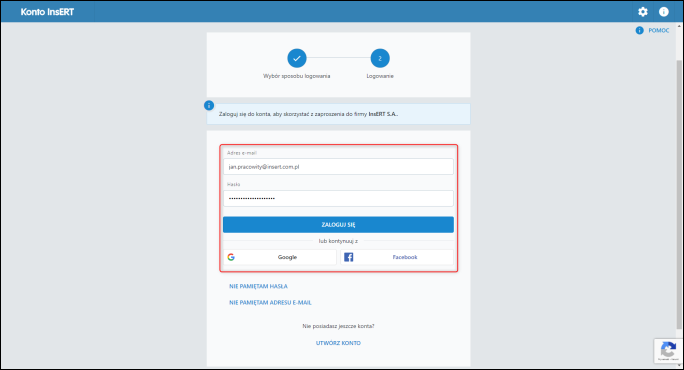Click the completed step checkmark circle
The height and width of the screenshot is (370, 684).
pyautogui.click(x=297, y=58)
